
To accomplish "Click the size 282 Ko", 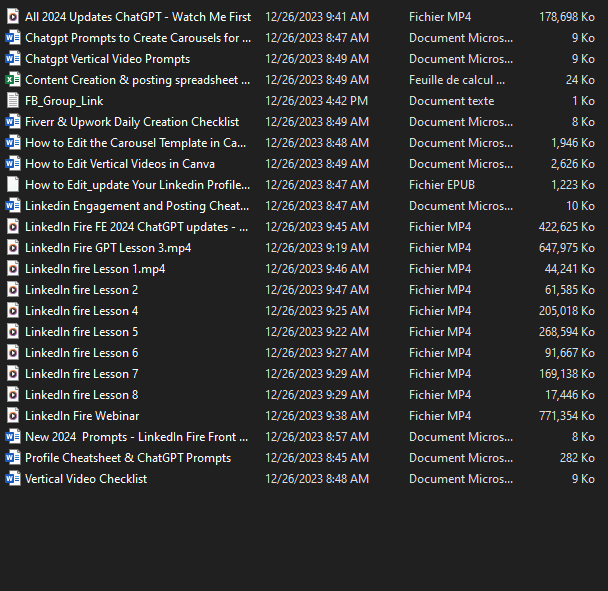I will [x=577, y=458].
